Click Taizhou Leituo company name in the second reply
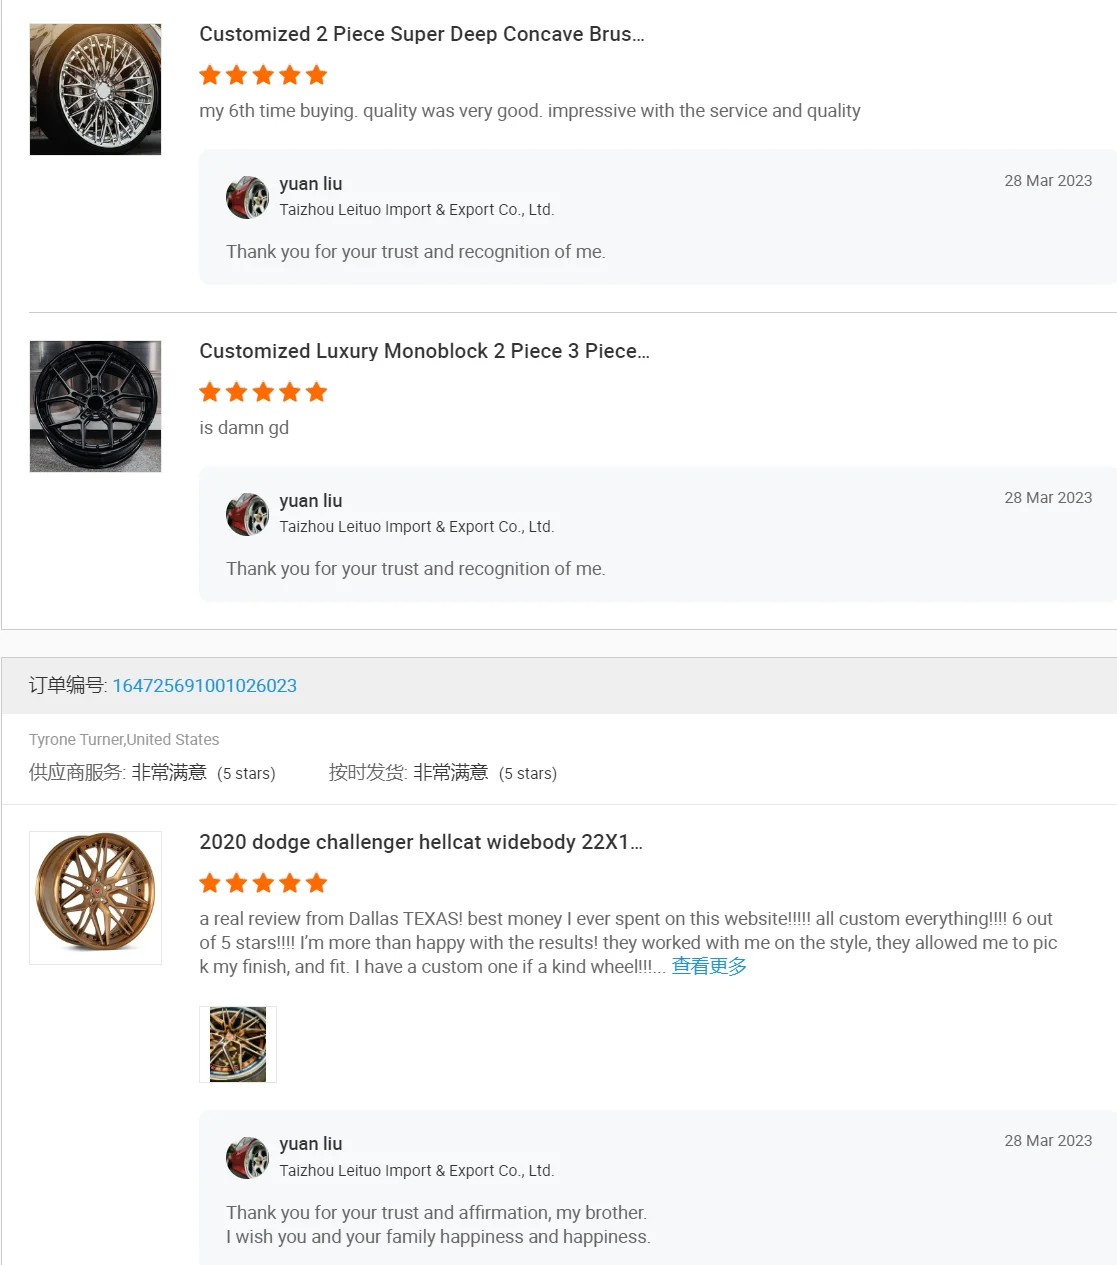The height and width of the screenshot is (1265, 1117). click(416, 527)
